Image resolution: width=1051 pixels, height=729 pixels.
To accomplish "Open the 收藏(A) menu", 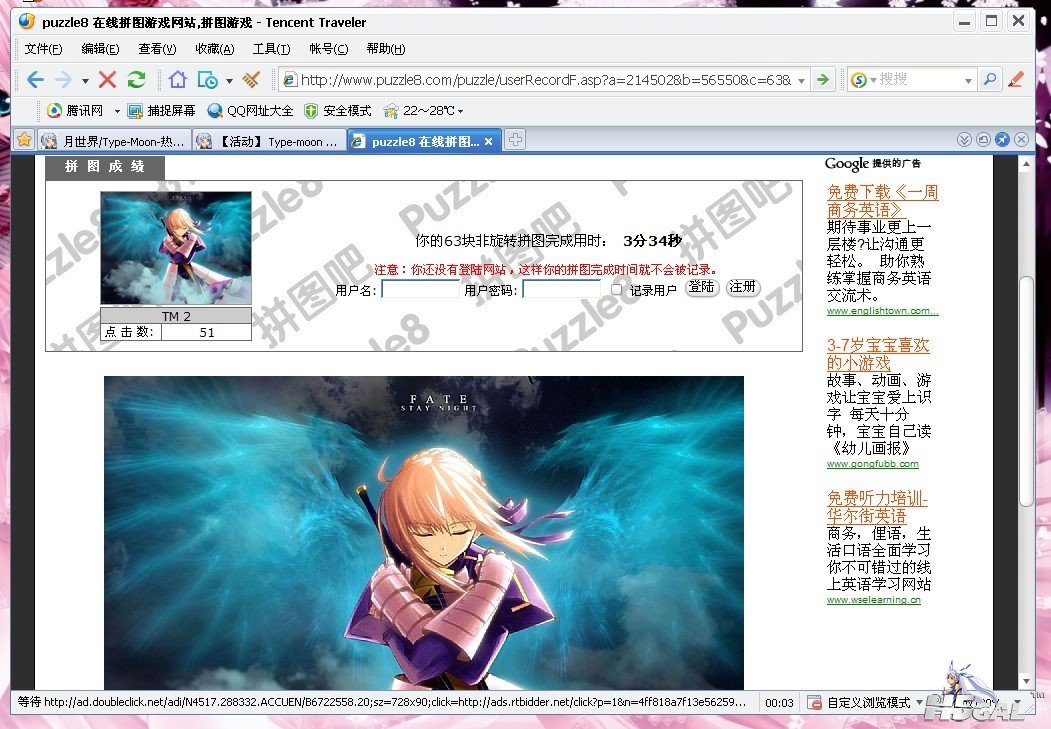I will [x=214, y=49].
